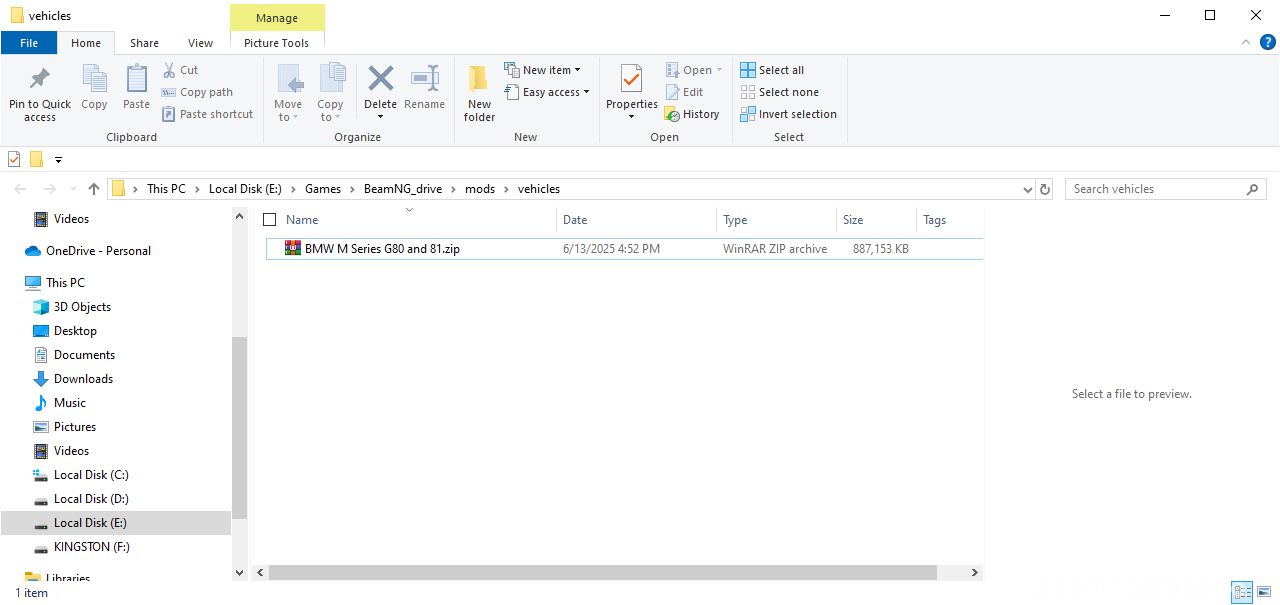Click the Manage contextual tab header

point(277,18)
